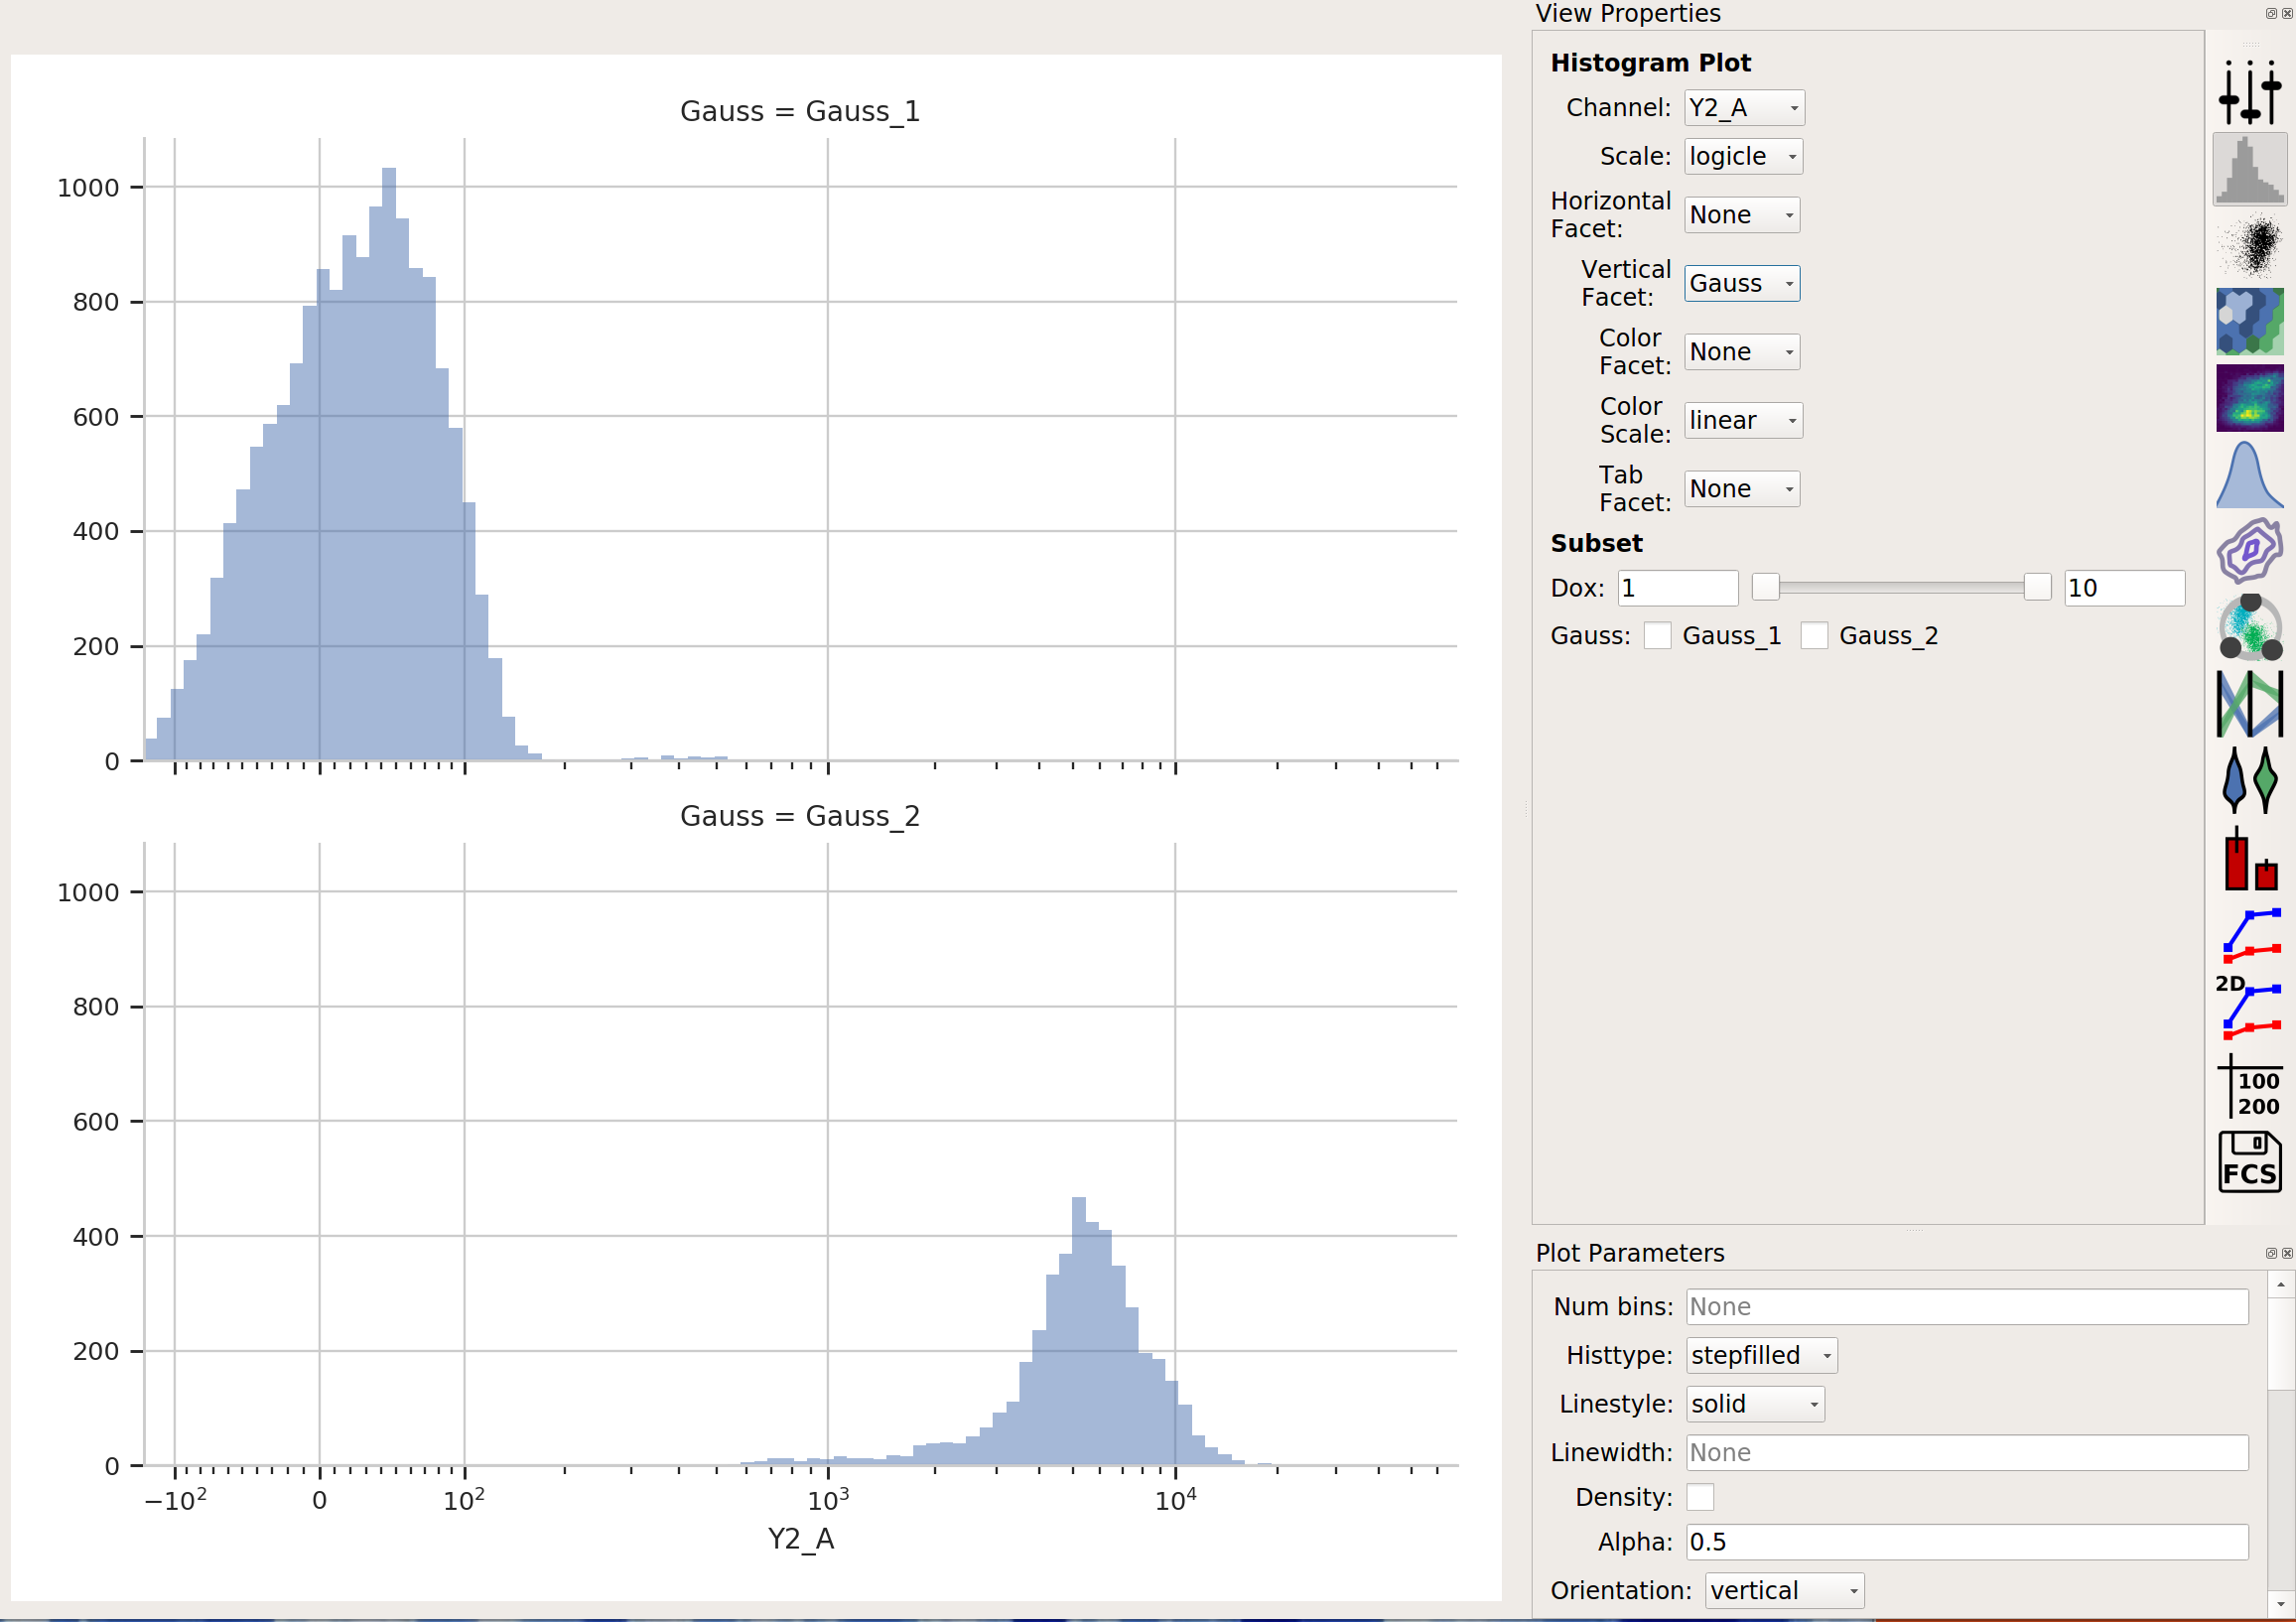Expand the Scale dropdown set to logicle
Image resolution: width=2296 pixels, height=1622 pixels.
pos(1743,157)
